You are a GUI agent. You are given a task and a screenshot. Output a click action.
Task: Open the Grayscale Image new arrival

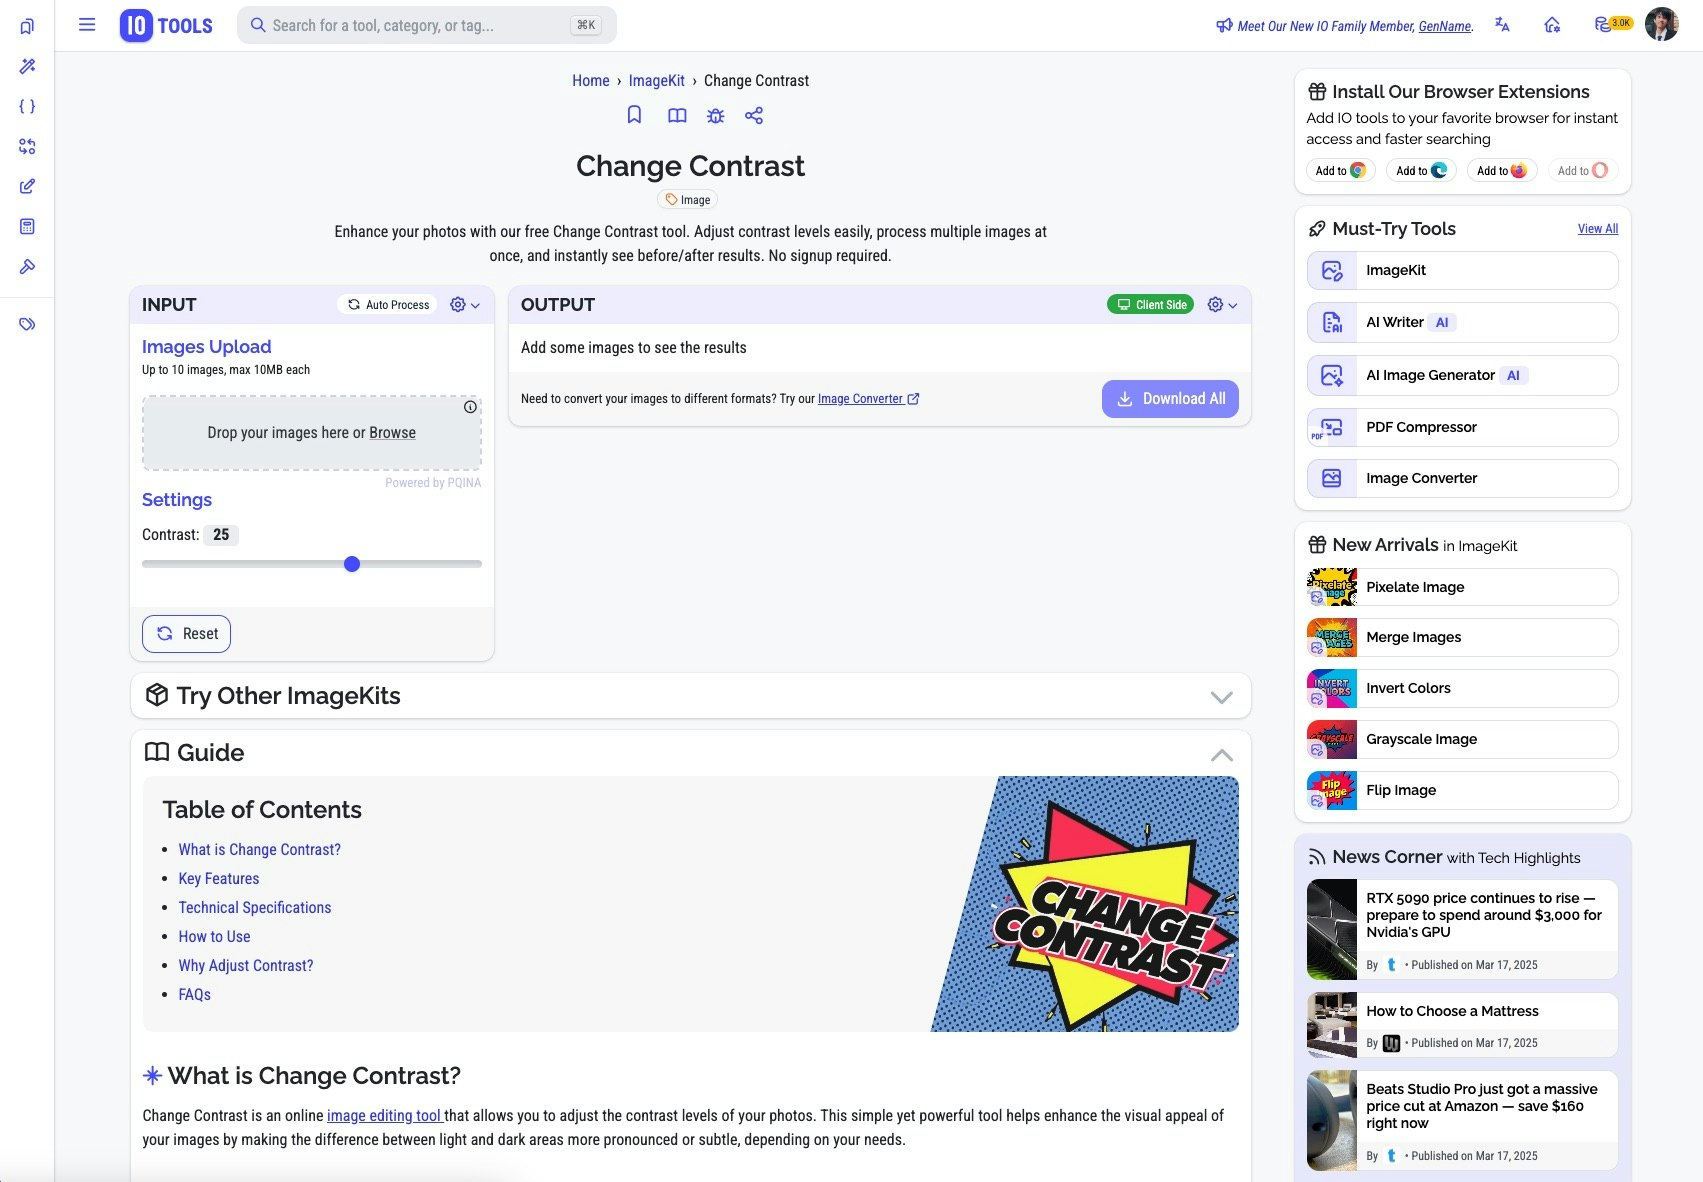coord(1462,740)
